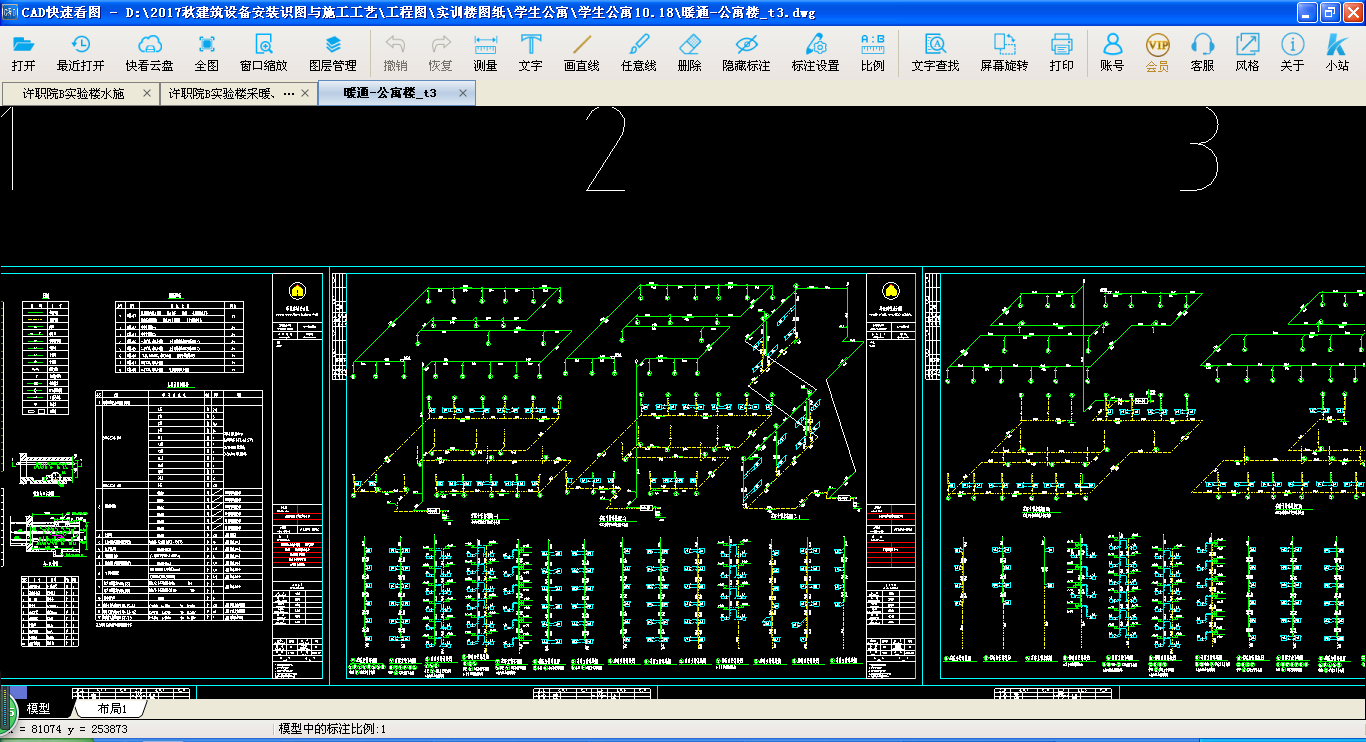Switch to the 许职院B实验楼水施 tab
The height and width of the screenshot is (742, 1366).
click(x=73, y=93)
